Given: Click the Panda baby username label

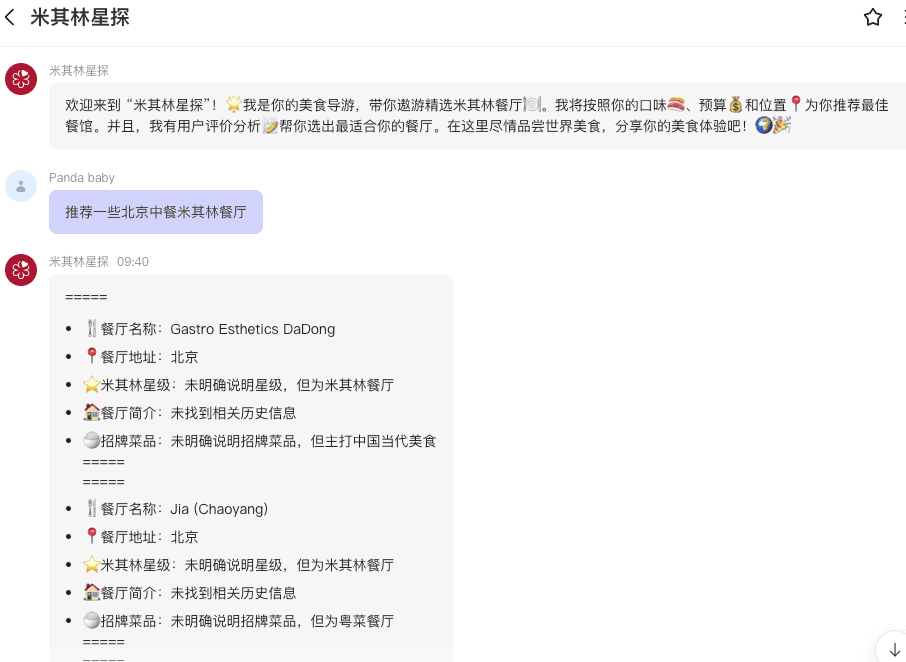Looking at the screenshot, I should 82,178.
